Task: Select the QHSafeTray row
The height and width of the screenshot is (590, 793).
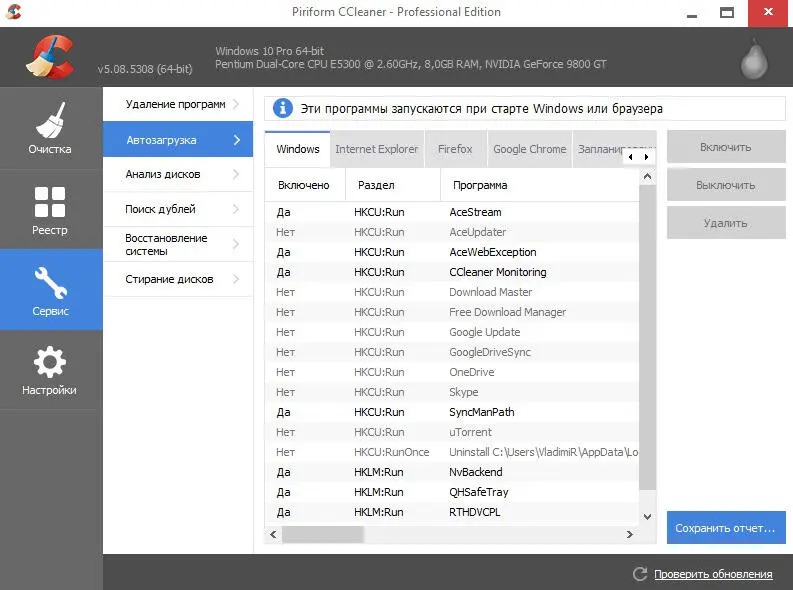Action: 452,492
